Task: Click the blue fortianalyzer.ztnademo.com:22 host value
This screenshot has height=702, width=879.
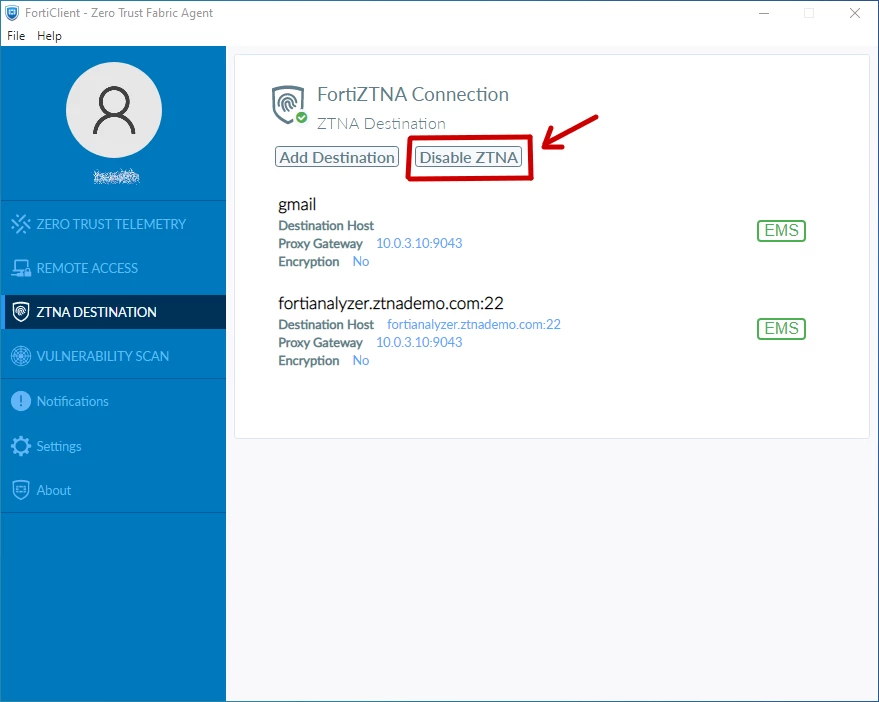Action: tap(474, 324)
